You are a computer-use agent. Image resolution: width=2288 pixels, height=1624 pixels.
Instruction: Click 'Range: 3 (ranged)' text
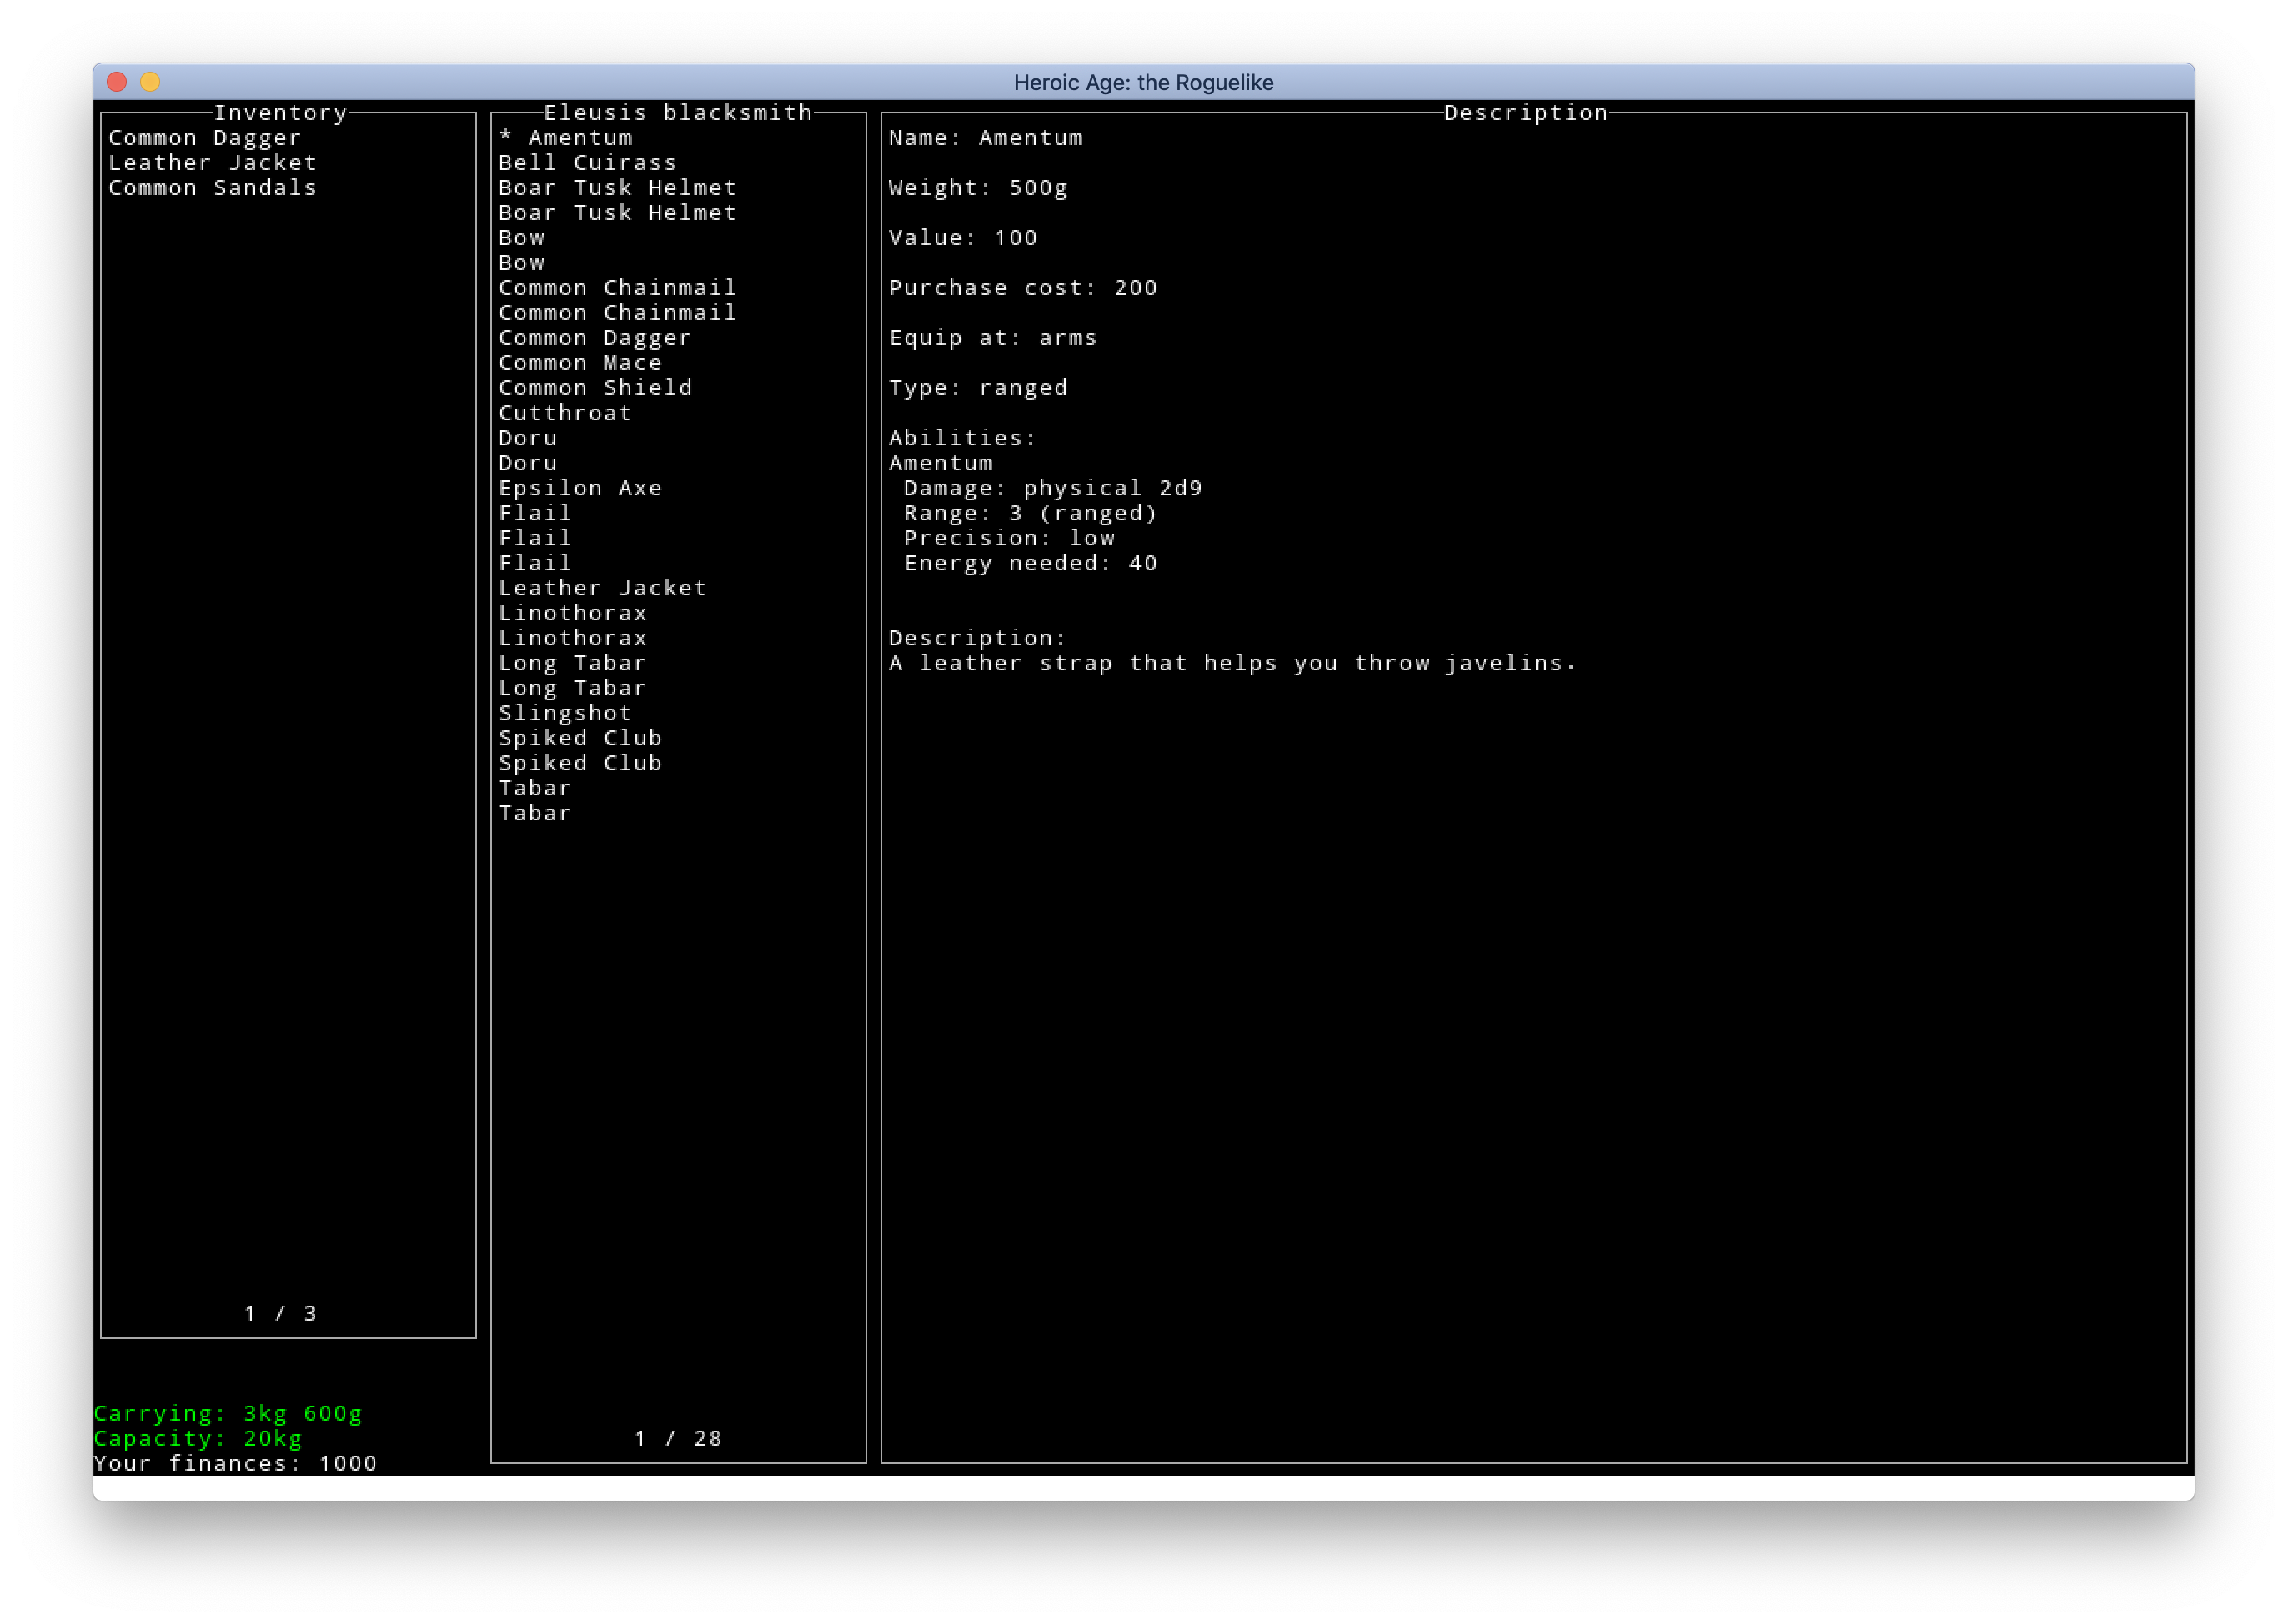pyautogui.click(x=1031, y=513)
